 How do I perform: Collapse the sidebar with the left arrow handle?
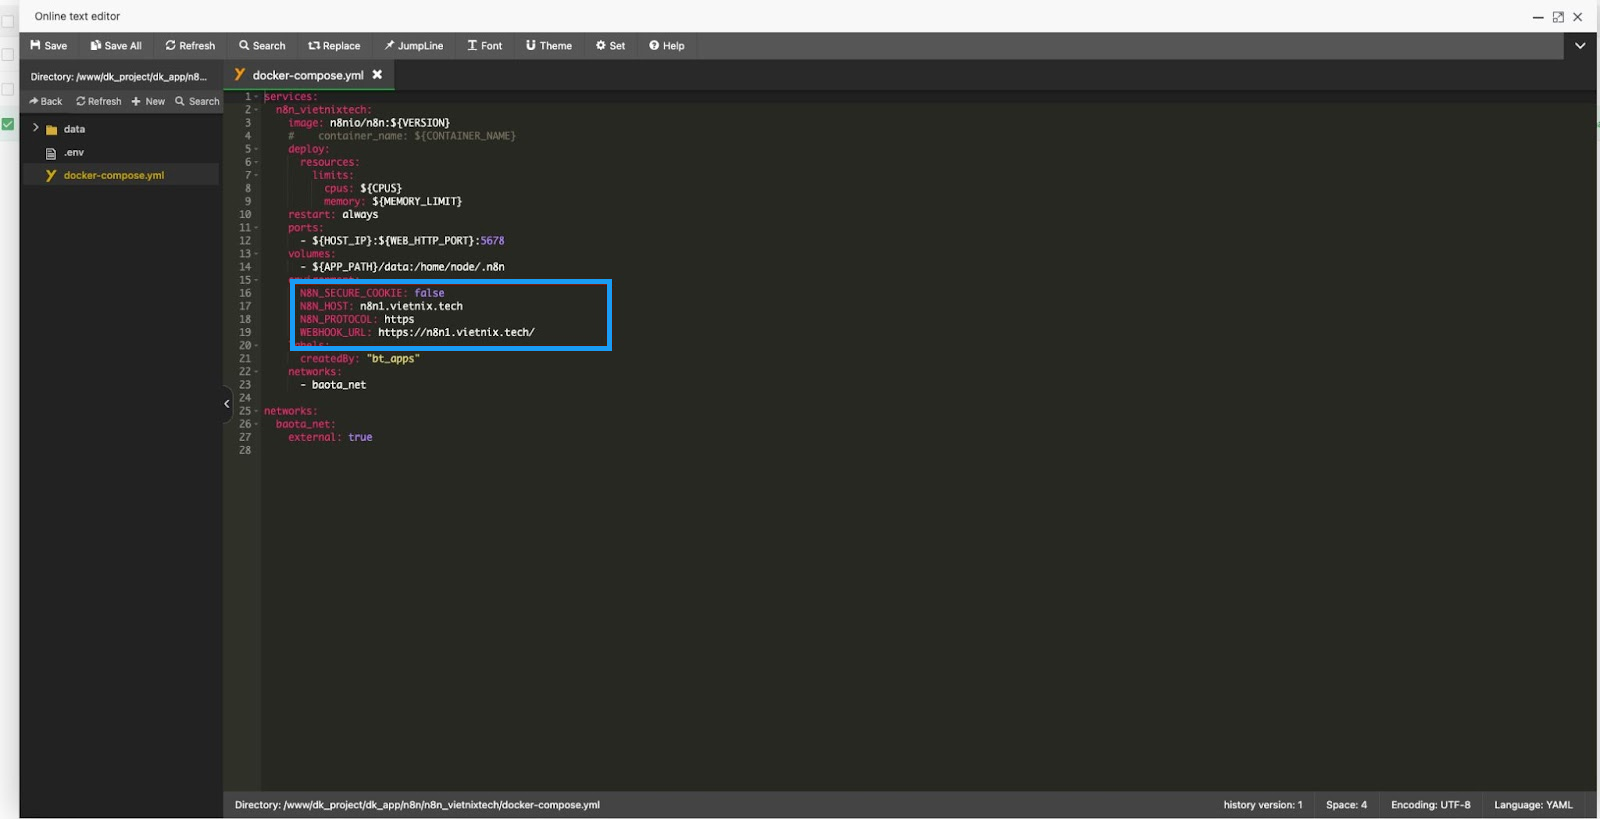point(226,403)
